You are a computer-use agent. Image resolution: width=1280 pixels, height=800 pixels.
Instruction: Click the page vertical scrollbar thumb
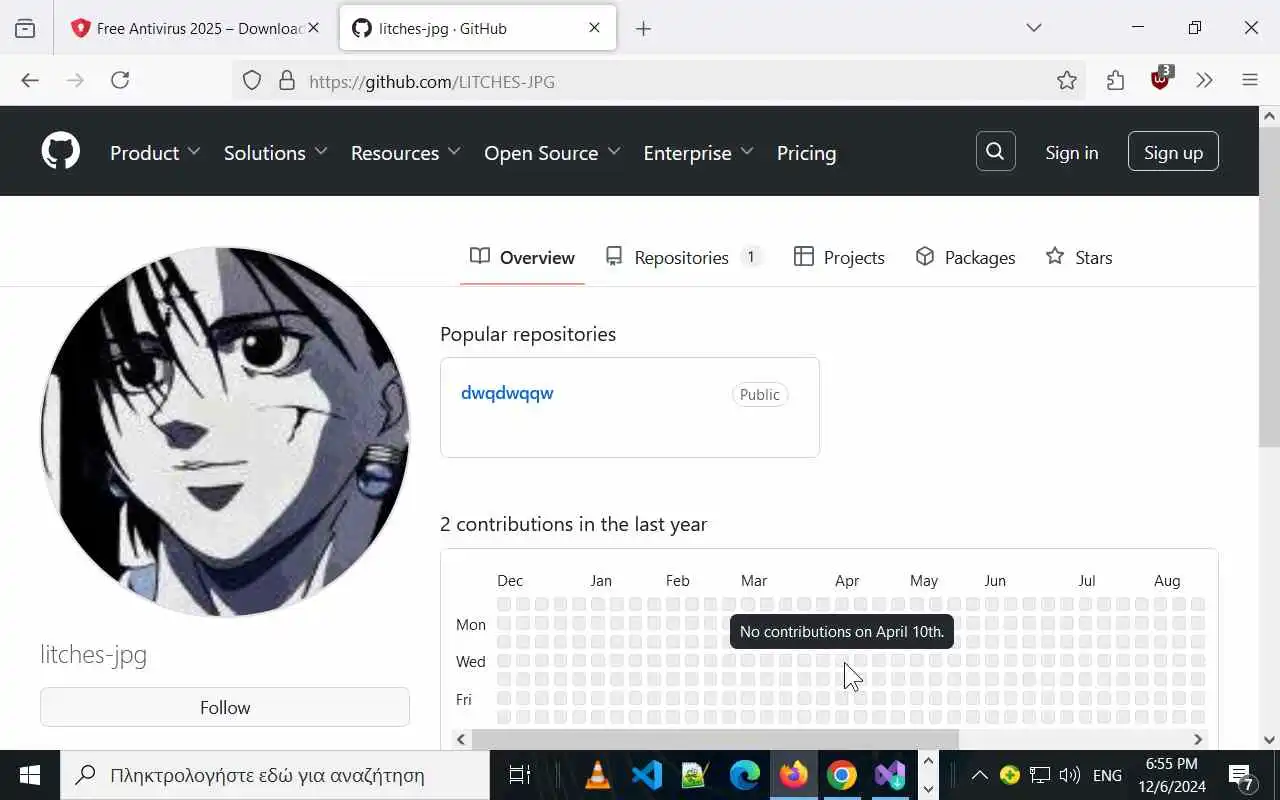click(1269, 288)
